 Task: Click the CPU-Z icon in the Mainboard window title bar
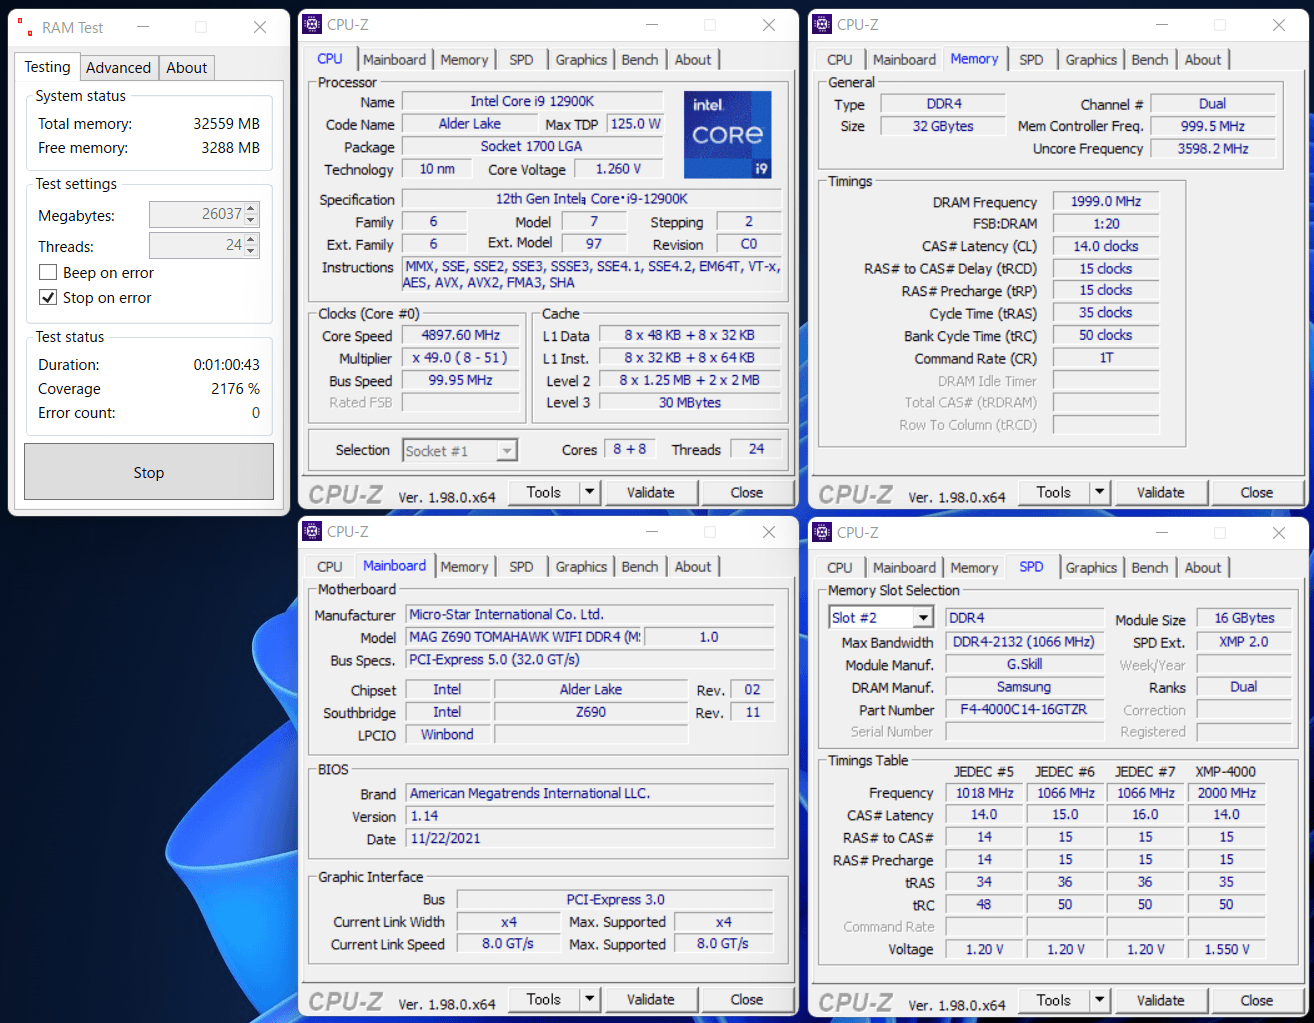312,532
